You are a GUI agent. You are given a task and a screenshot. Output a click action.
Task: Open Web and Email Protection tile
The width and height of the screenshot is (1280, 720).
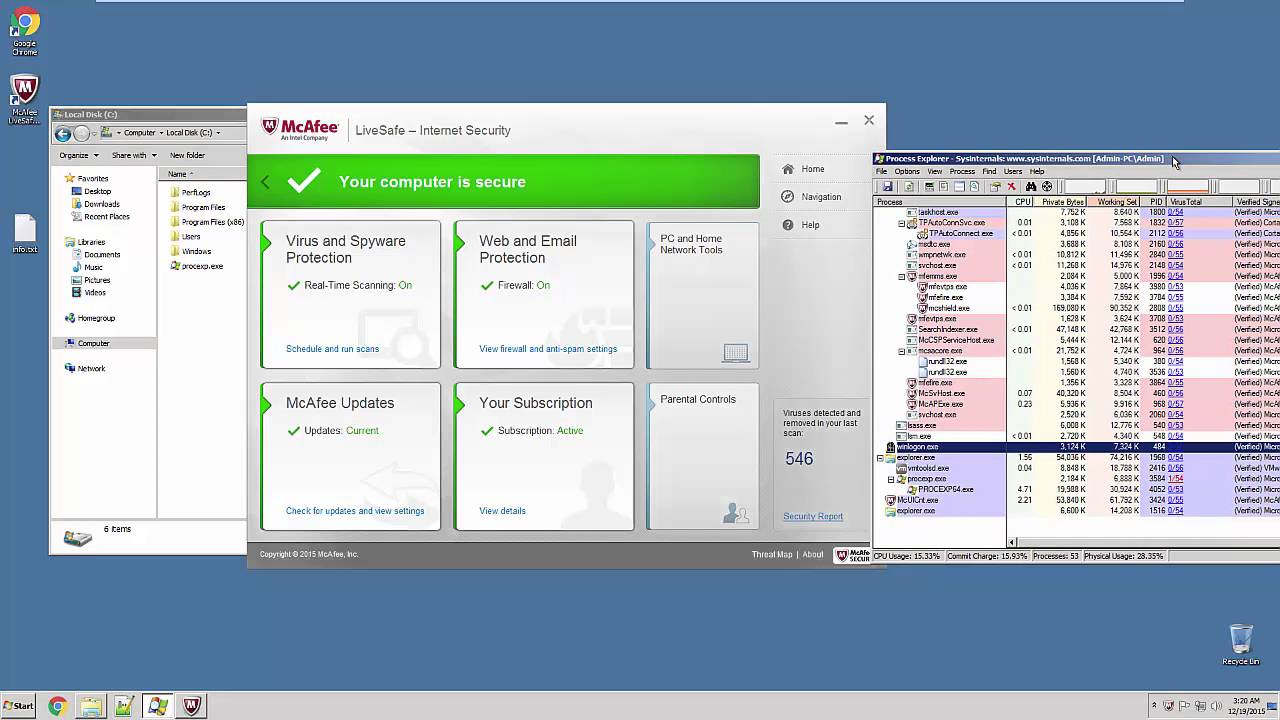coord(543,294)
